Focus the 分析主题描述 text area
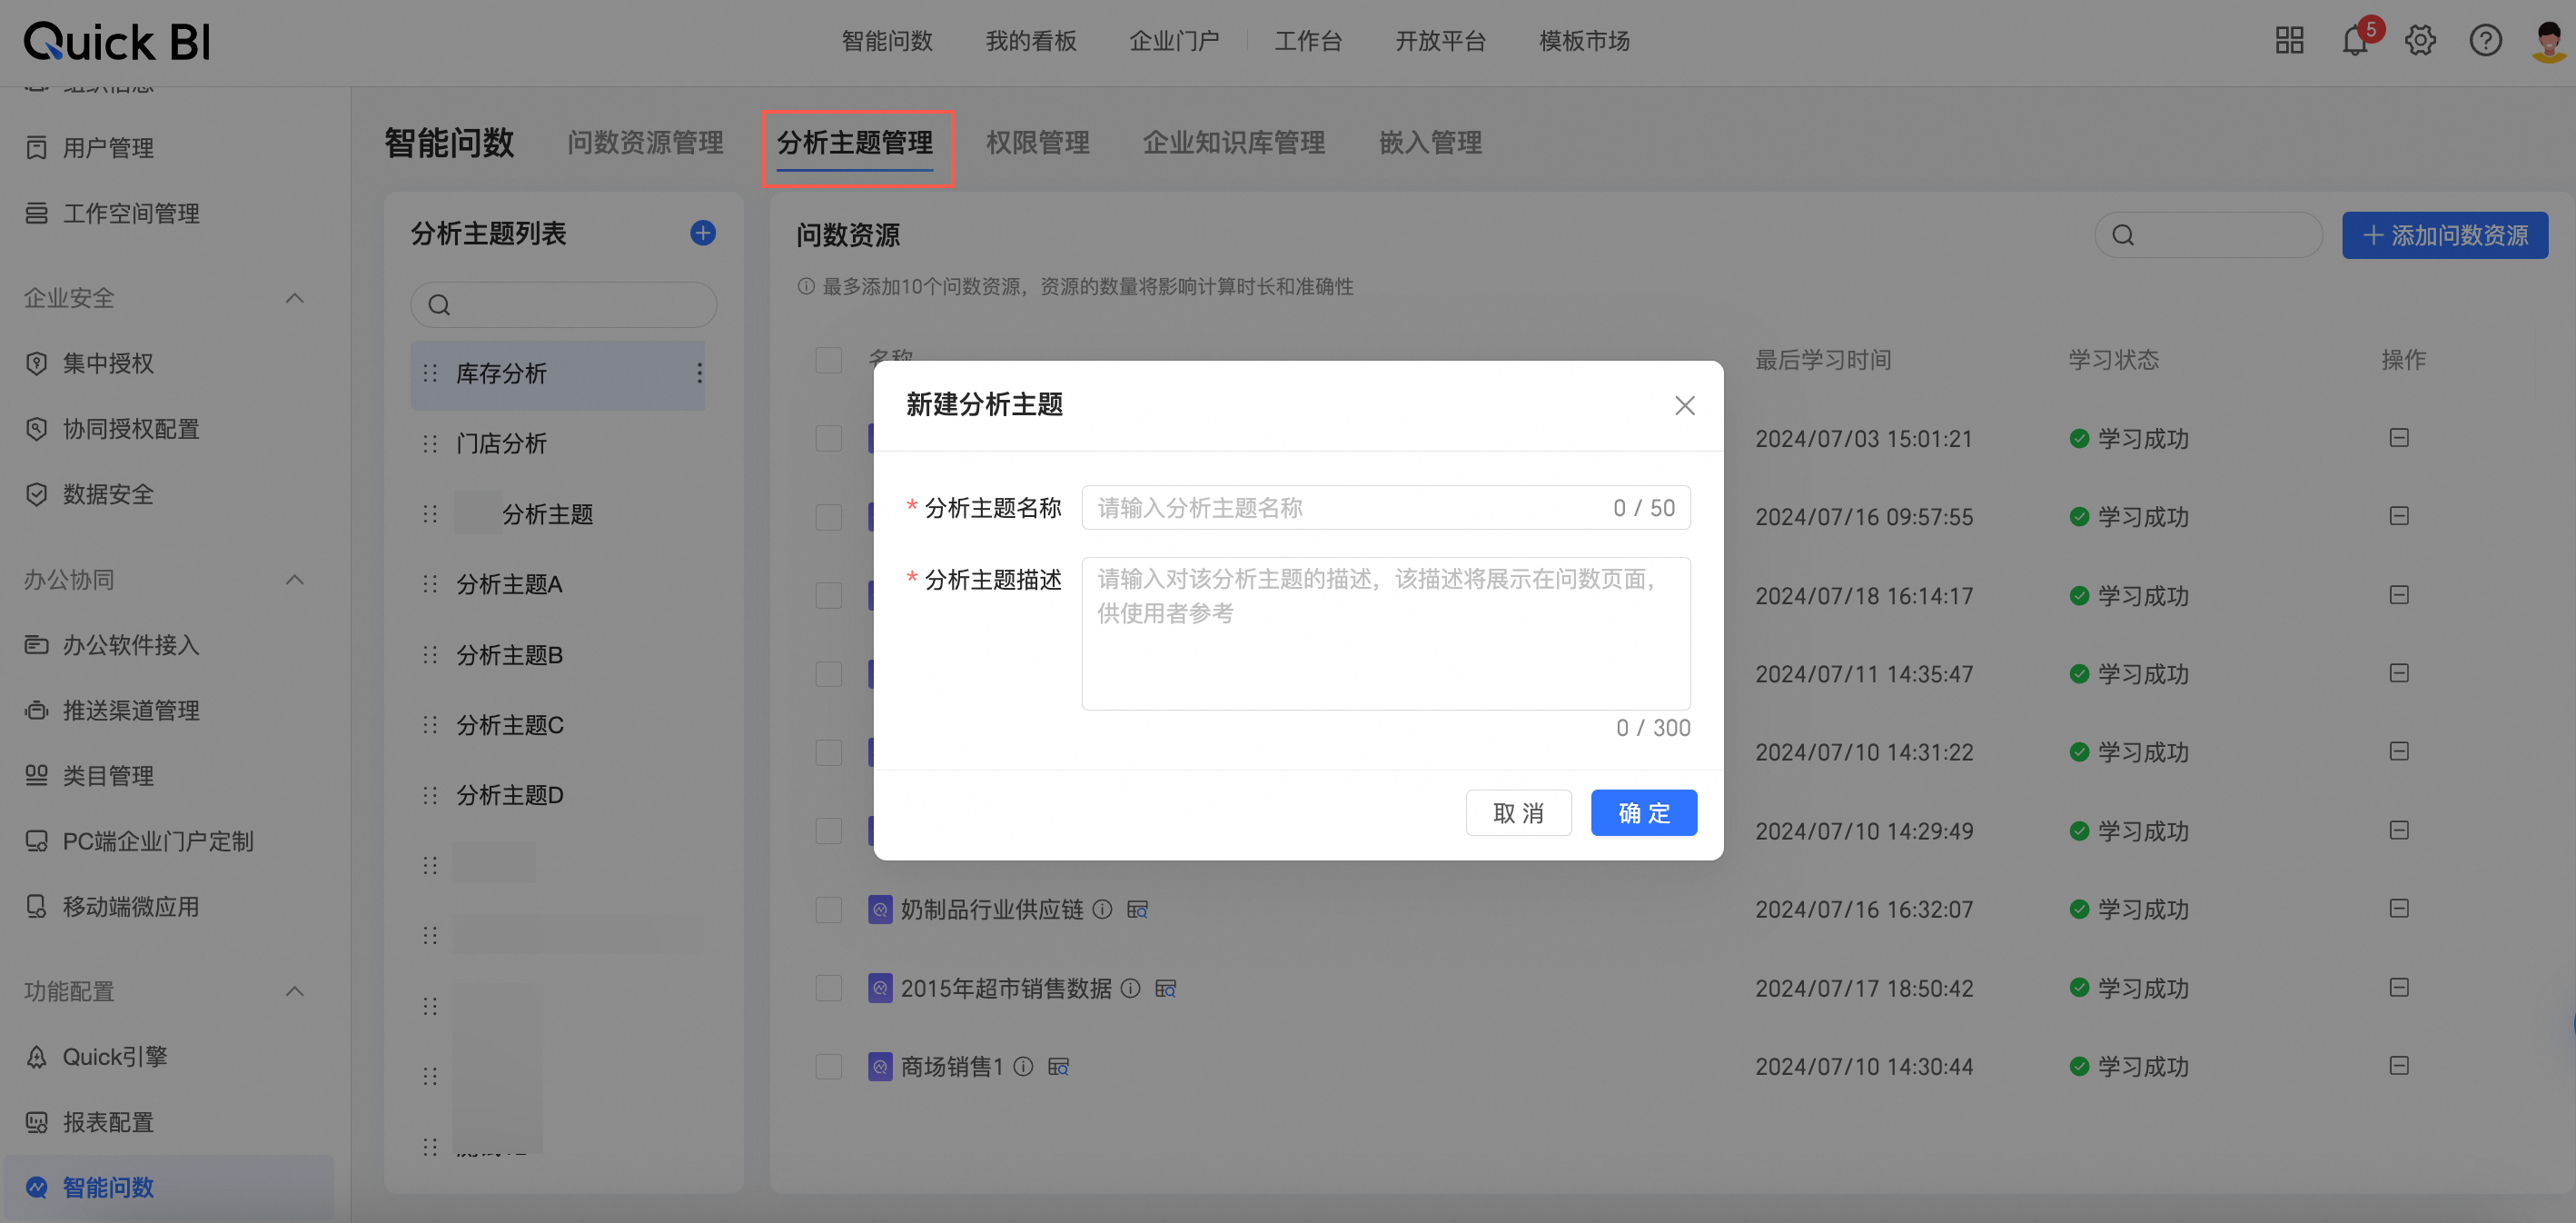 coord(1385,633)
